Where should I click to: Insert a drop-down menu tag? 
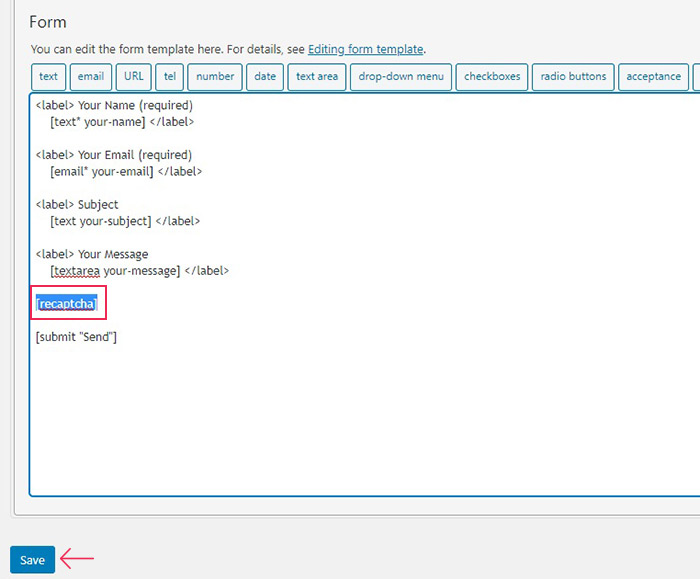point(401,77)
